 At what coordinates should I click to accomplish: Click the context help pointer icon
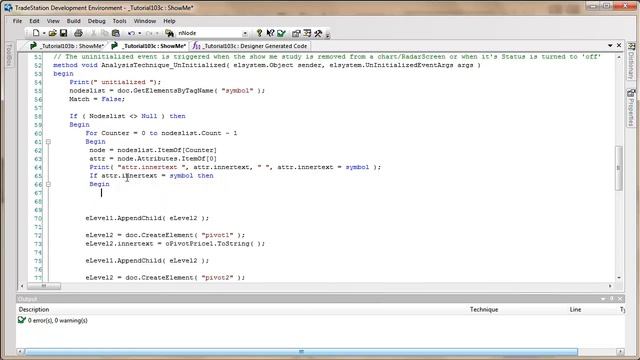click(x=270, y=33)
